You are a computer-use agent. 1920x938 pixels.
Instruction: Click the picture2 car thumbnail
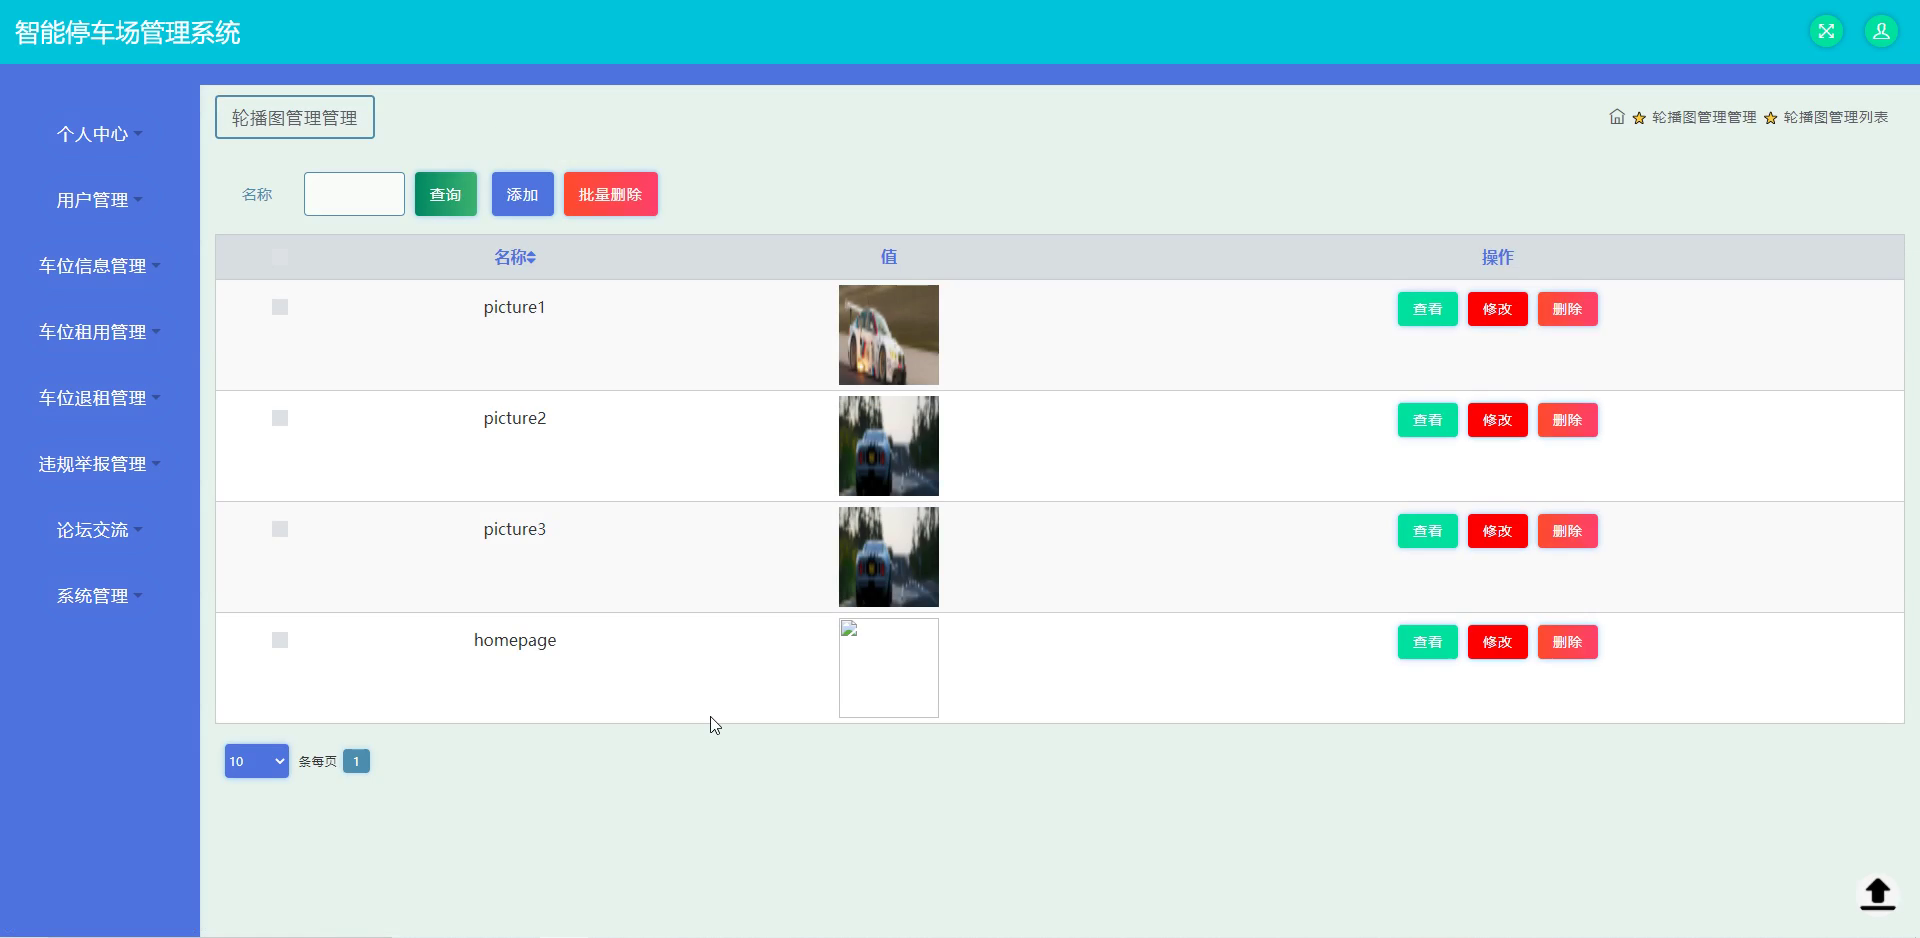tap(889, 446)
